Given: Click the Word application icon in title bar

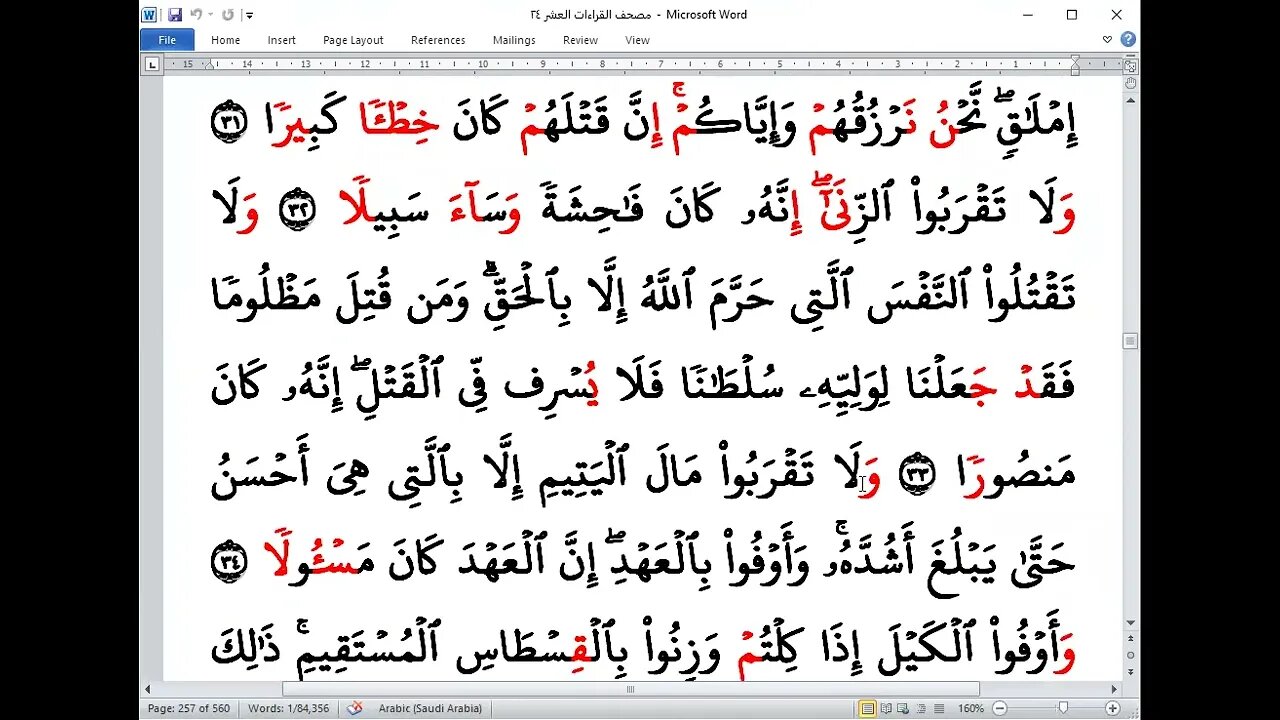Looking at the screenshot, I should (150, 15).
